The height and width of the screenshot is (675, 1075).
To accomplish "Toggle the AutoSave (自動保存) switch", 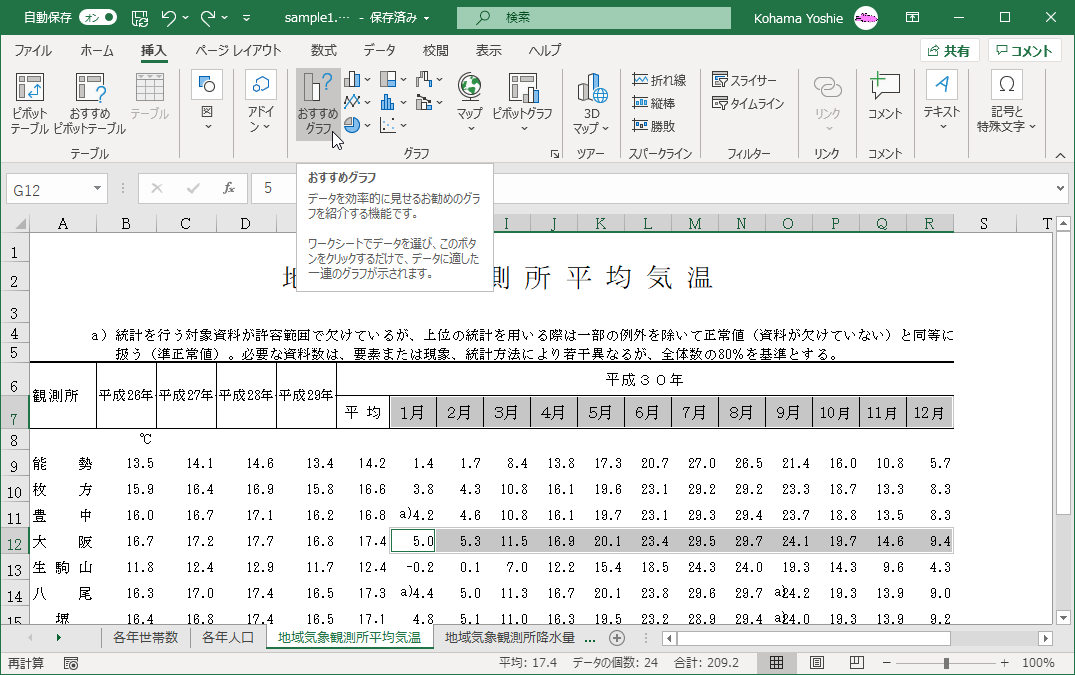I will (x=97, y=17).
